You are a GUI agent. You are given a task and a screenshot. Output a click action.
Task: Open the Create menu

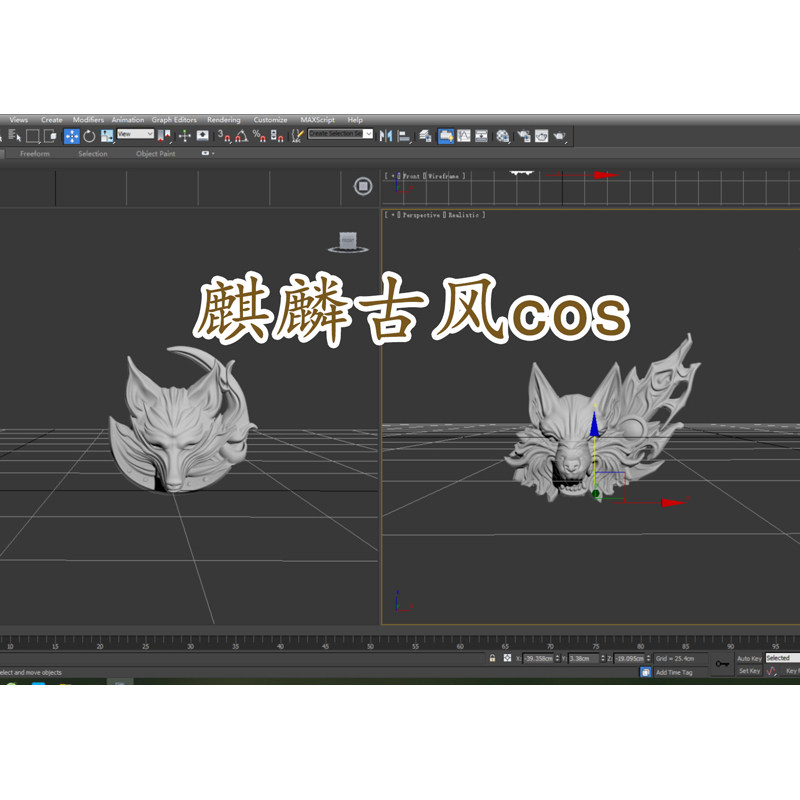[x=52, y=120]
